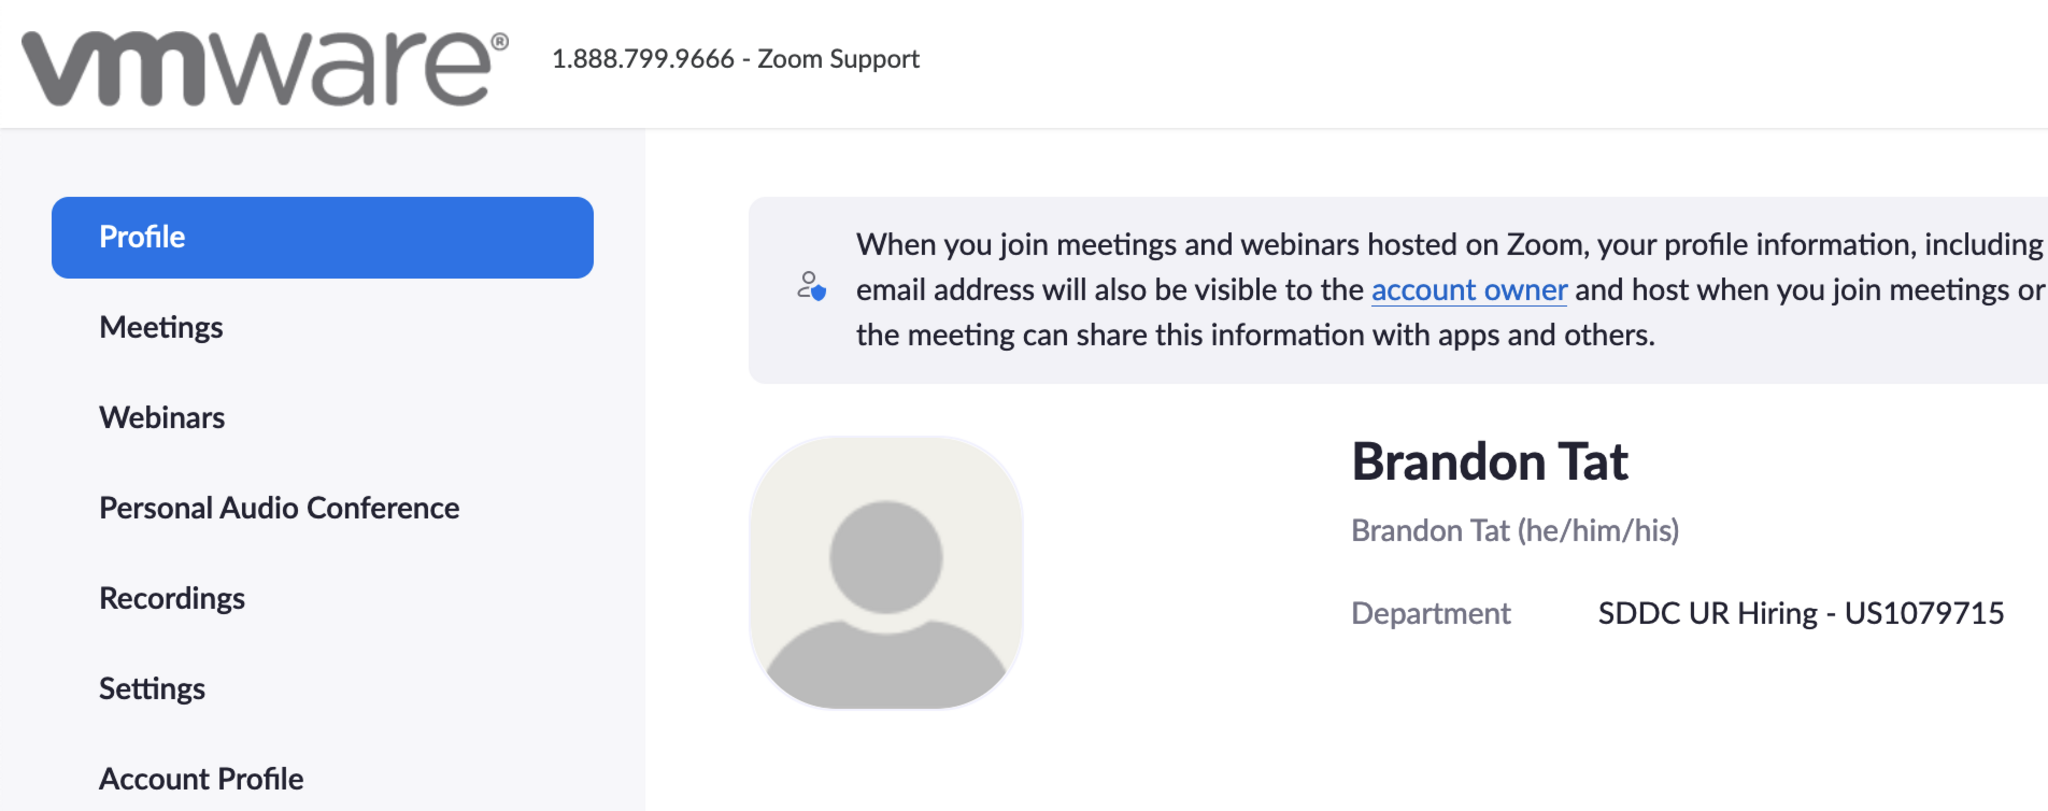The height and width of the screenshot is (811, 2048).
Task: Open the Profile sidebar section
Action: tap(322, 238)
